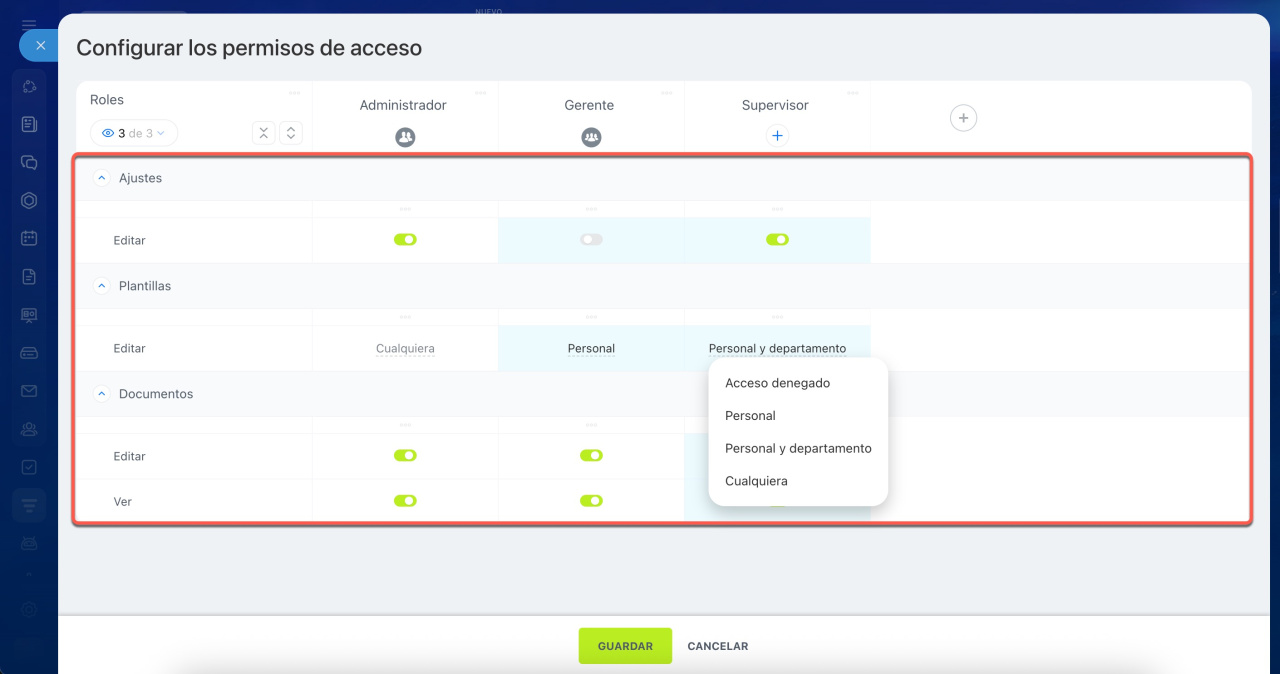Click the Cancelar button
Screen dimensions: 1280x674
[x=717, y=646]
